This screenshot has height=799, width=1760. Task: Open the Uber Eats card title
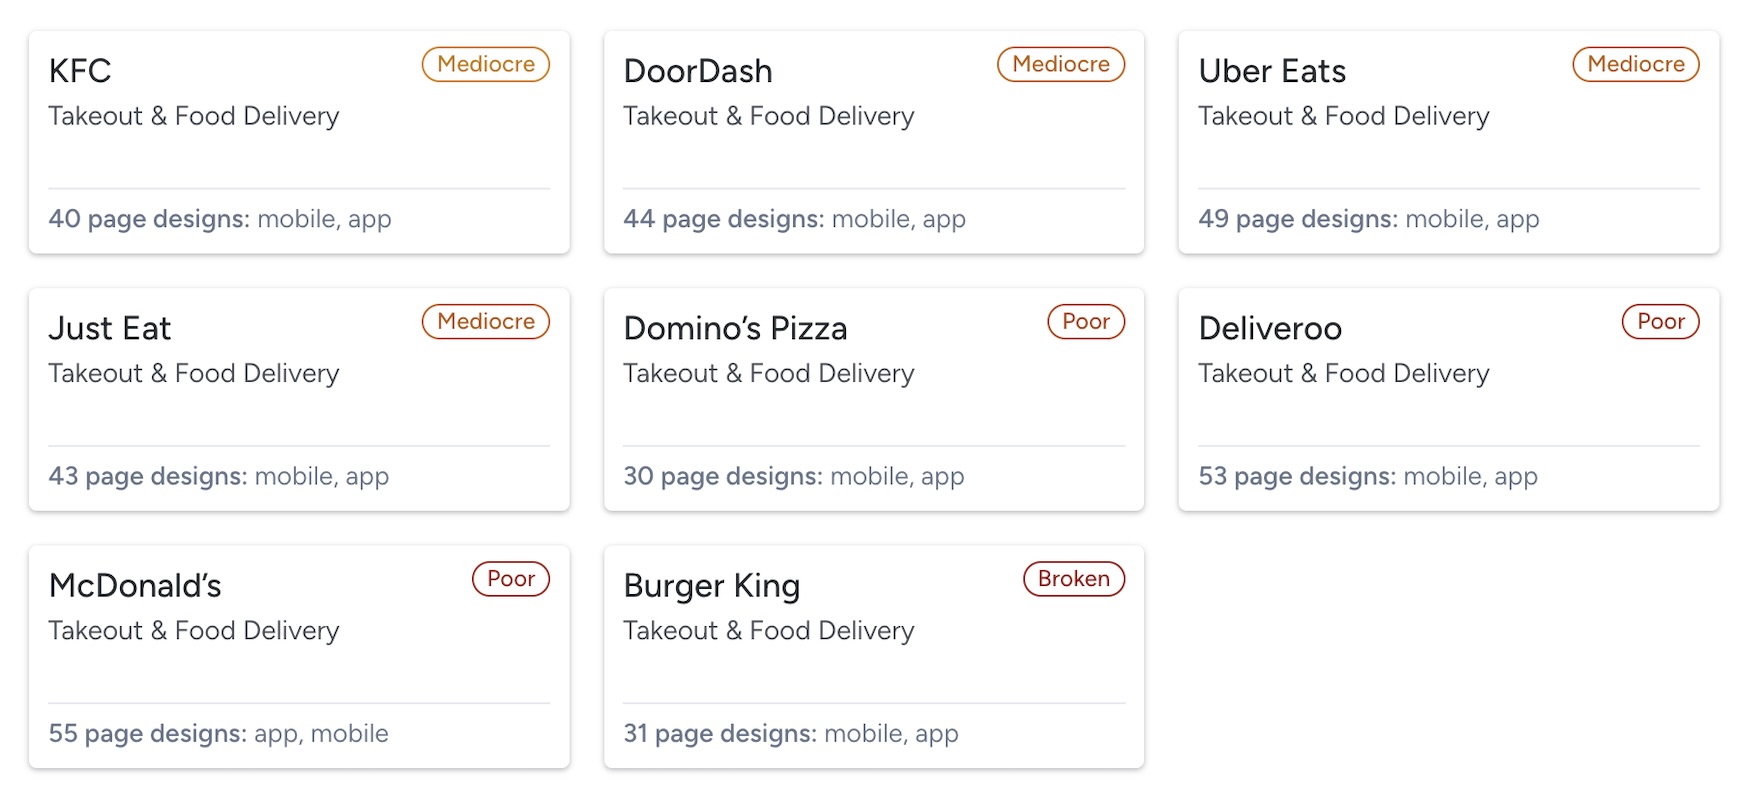1271,71
